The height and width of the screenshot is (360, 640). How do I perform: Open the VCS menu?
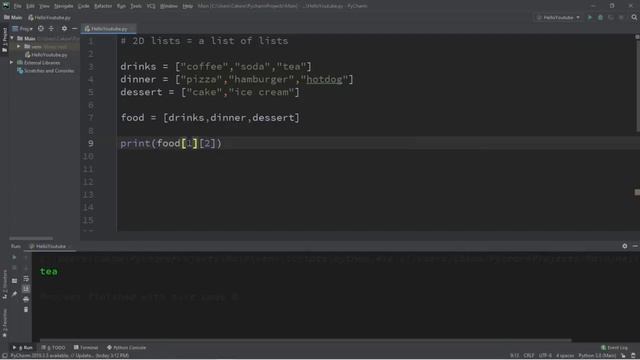[151, 6]
